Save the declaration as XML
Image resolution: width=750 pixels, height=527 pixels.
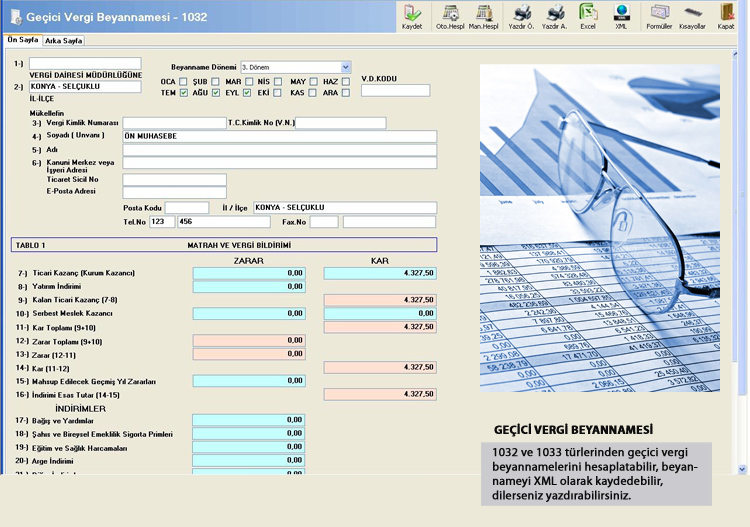point(621,16)
